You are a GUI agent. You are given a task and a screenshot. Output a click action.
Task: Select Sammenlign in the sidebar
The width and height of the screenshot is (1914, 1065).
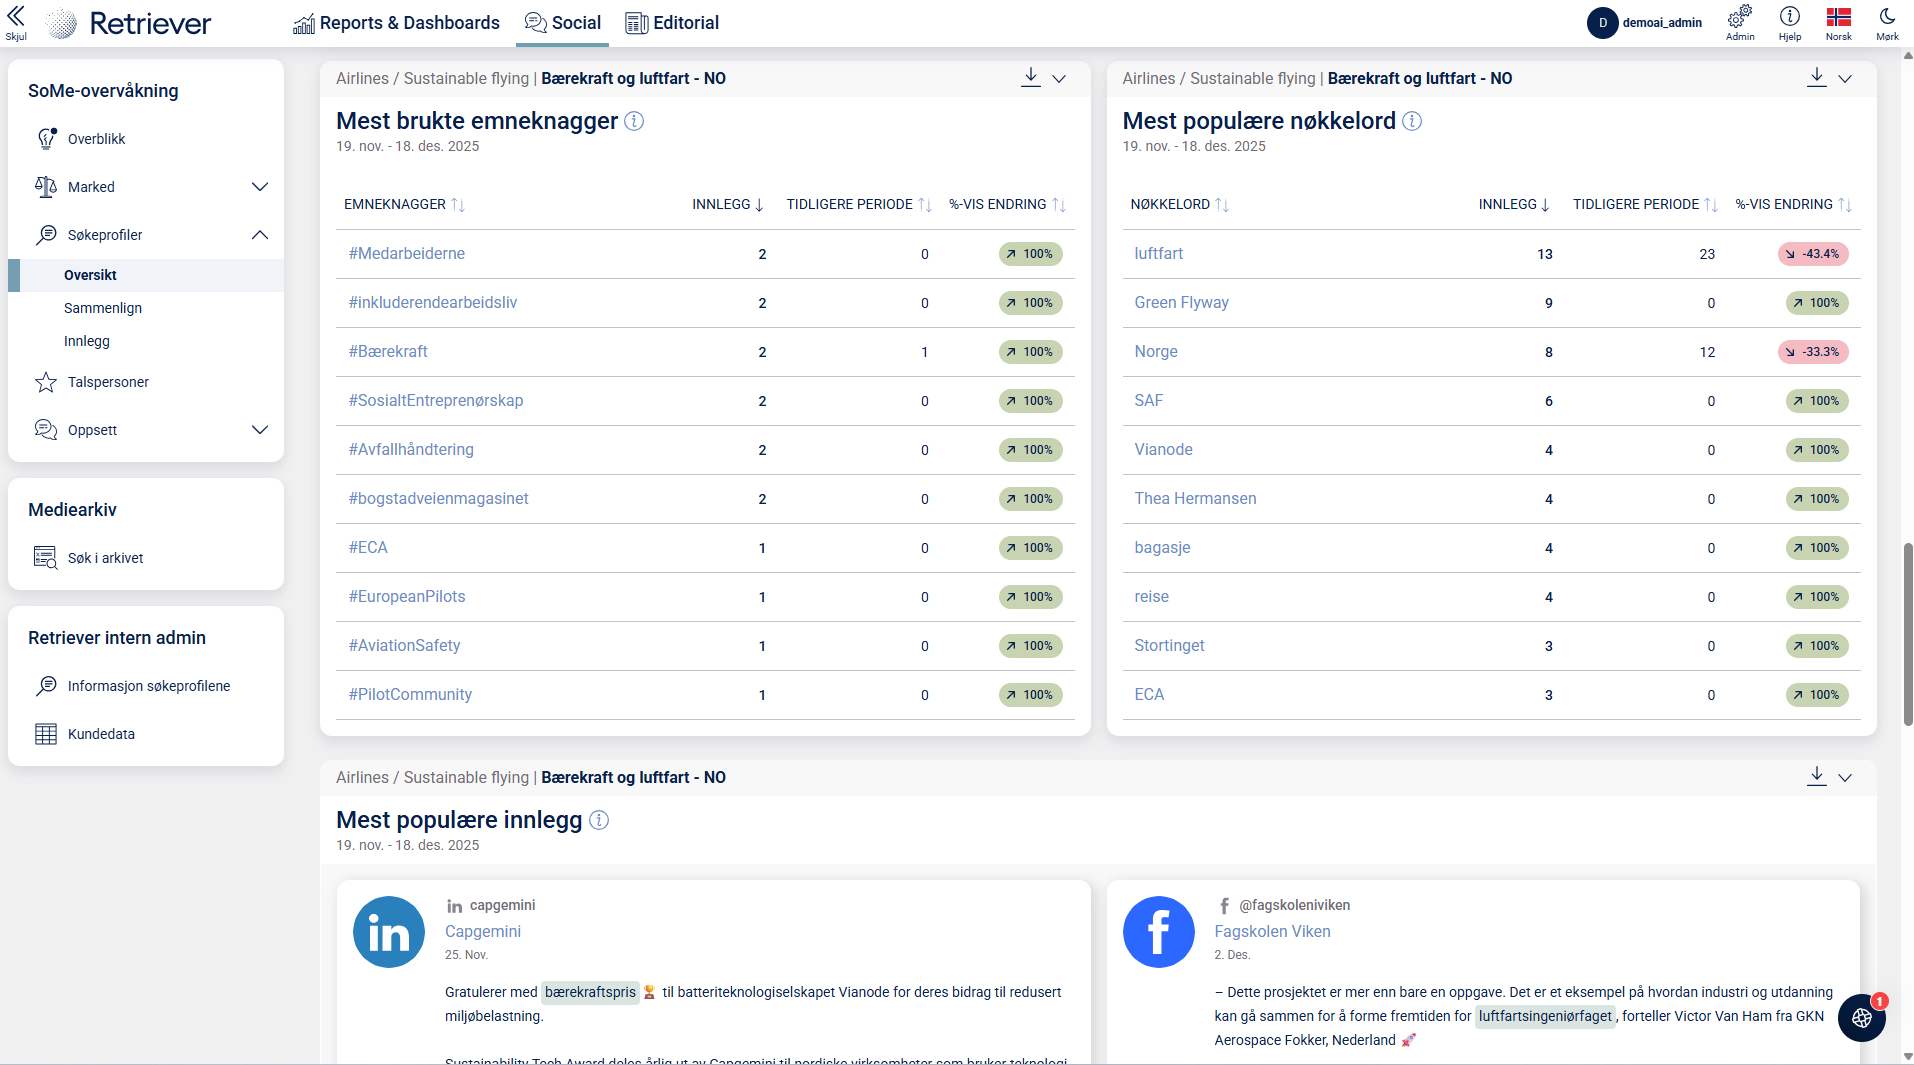point(103,308)
